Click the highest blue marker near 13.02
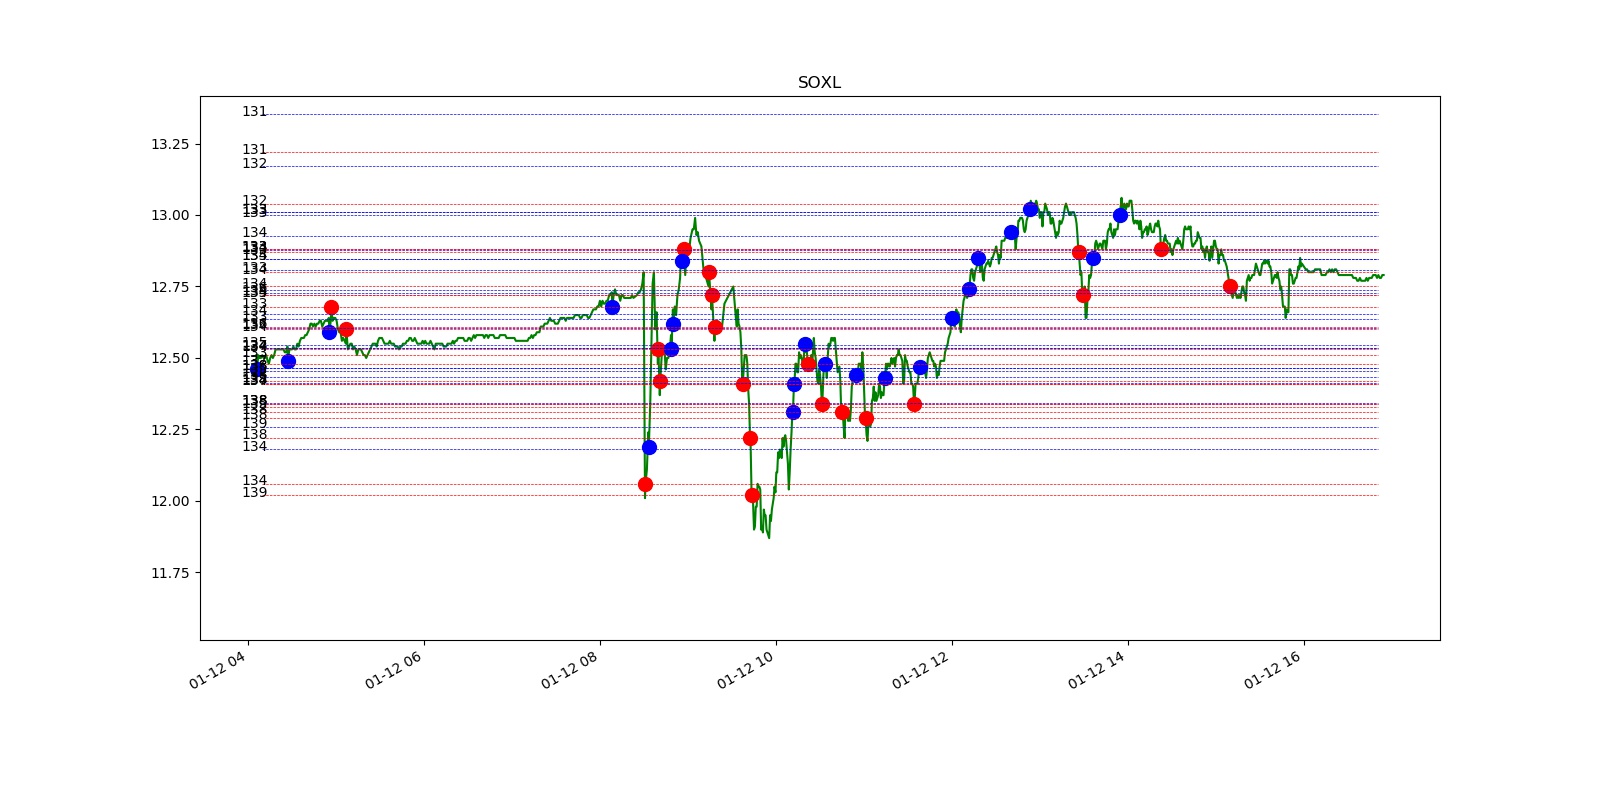The width and height of the screenshot is (1600, 800). (1030, 209)
